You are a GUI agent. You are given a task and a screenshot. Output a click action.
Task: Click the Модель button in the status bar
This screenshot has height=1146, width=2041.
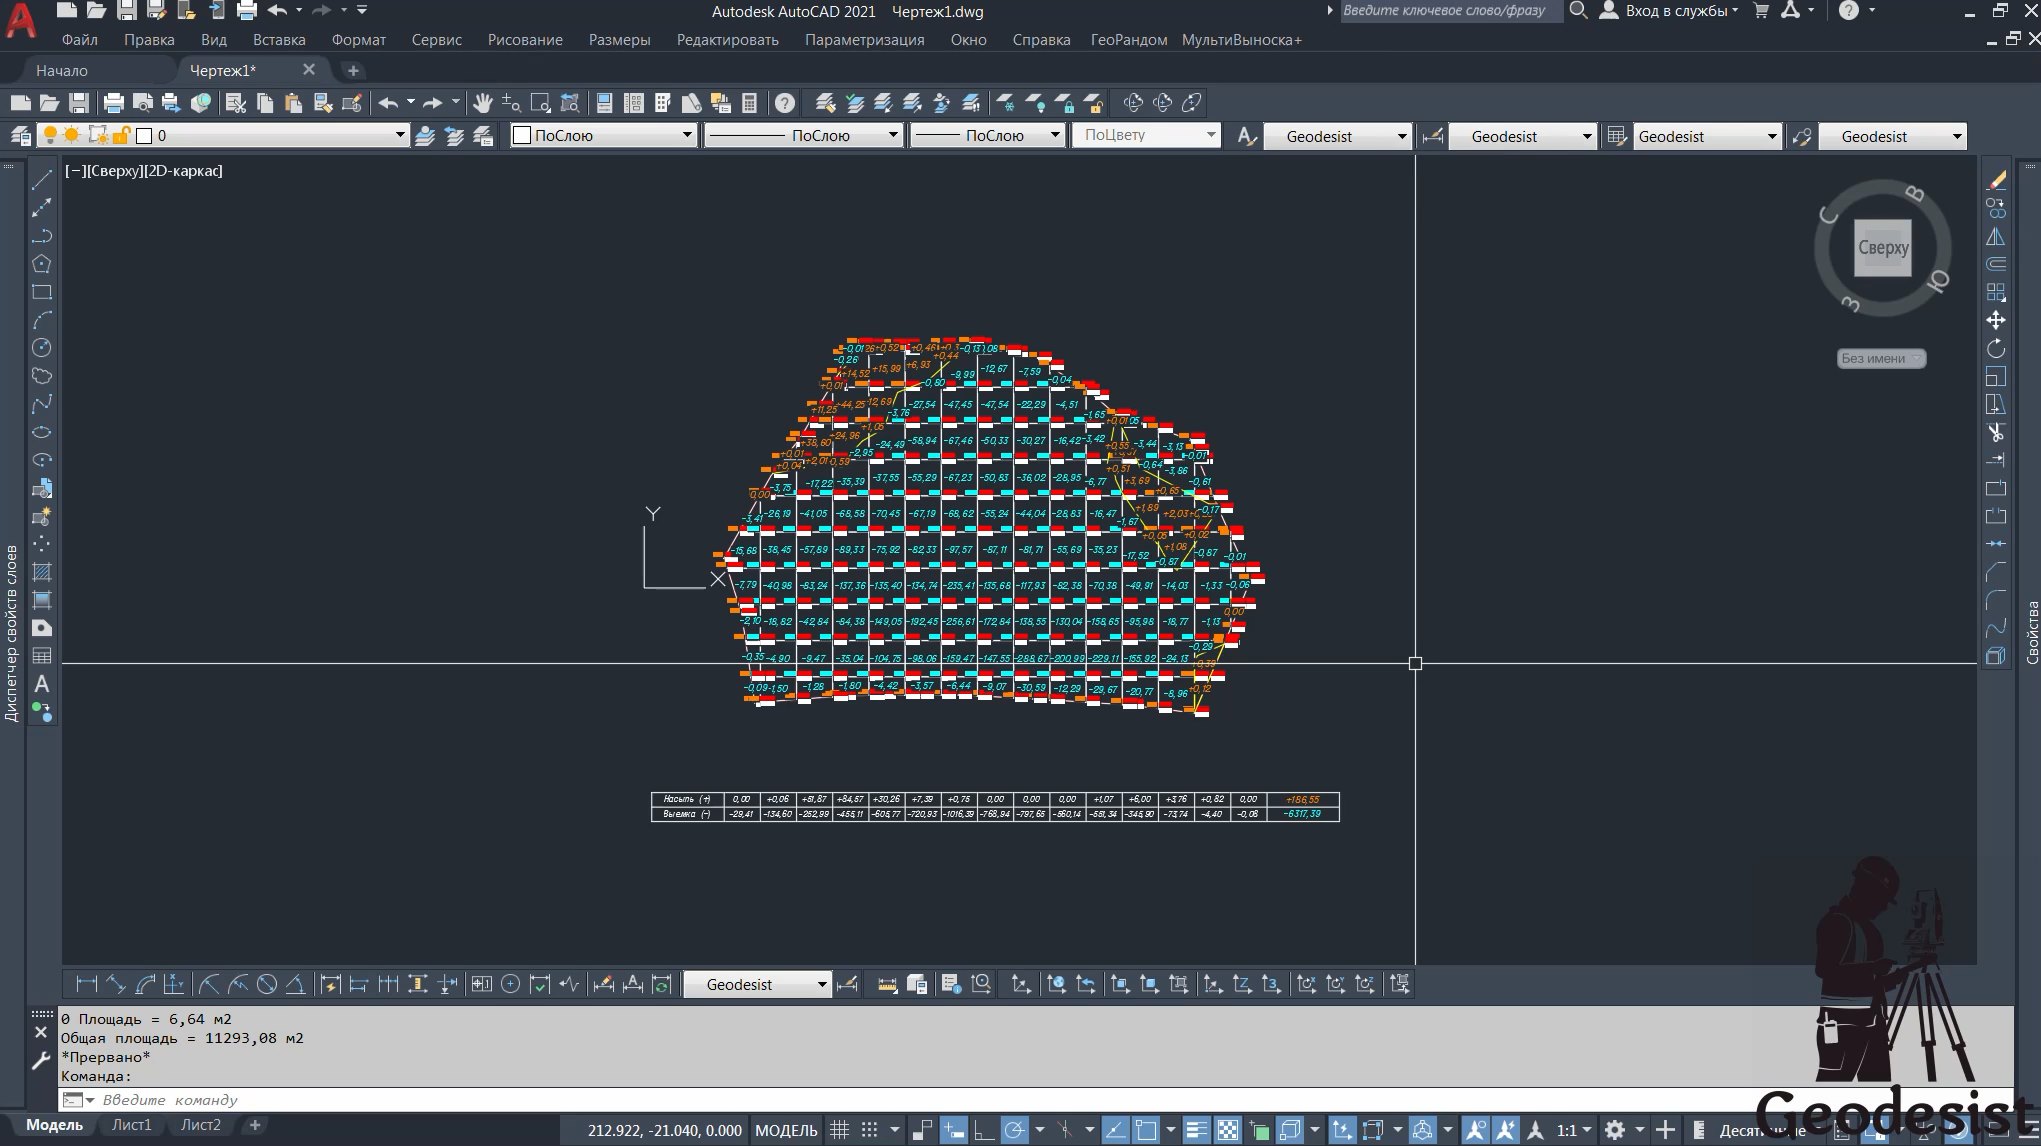(x=786, y=1130)
